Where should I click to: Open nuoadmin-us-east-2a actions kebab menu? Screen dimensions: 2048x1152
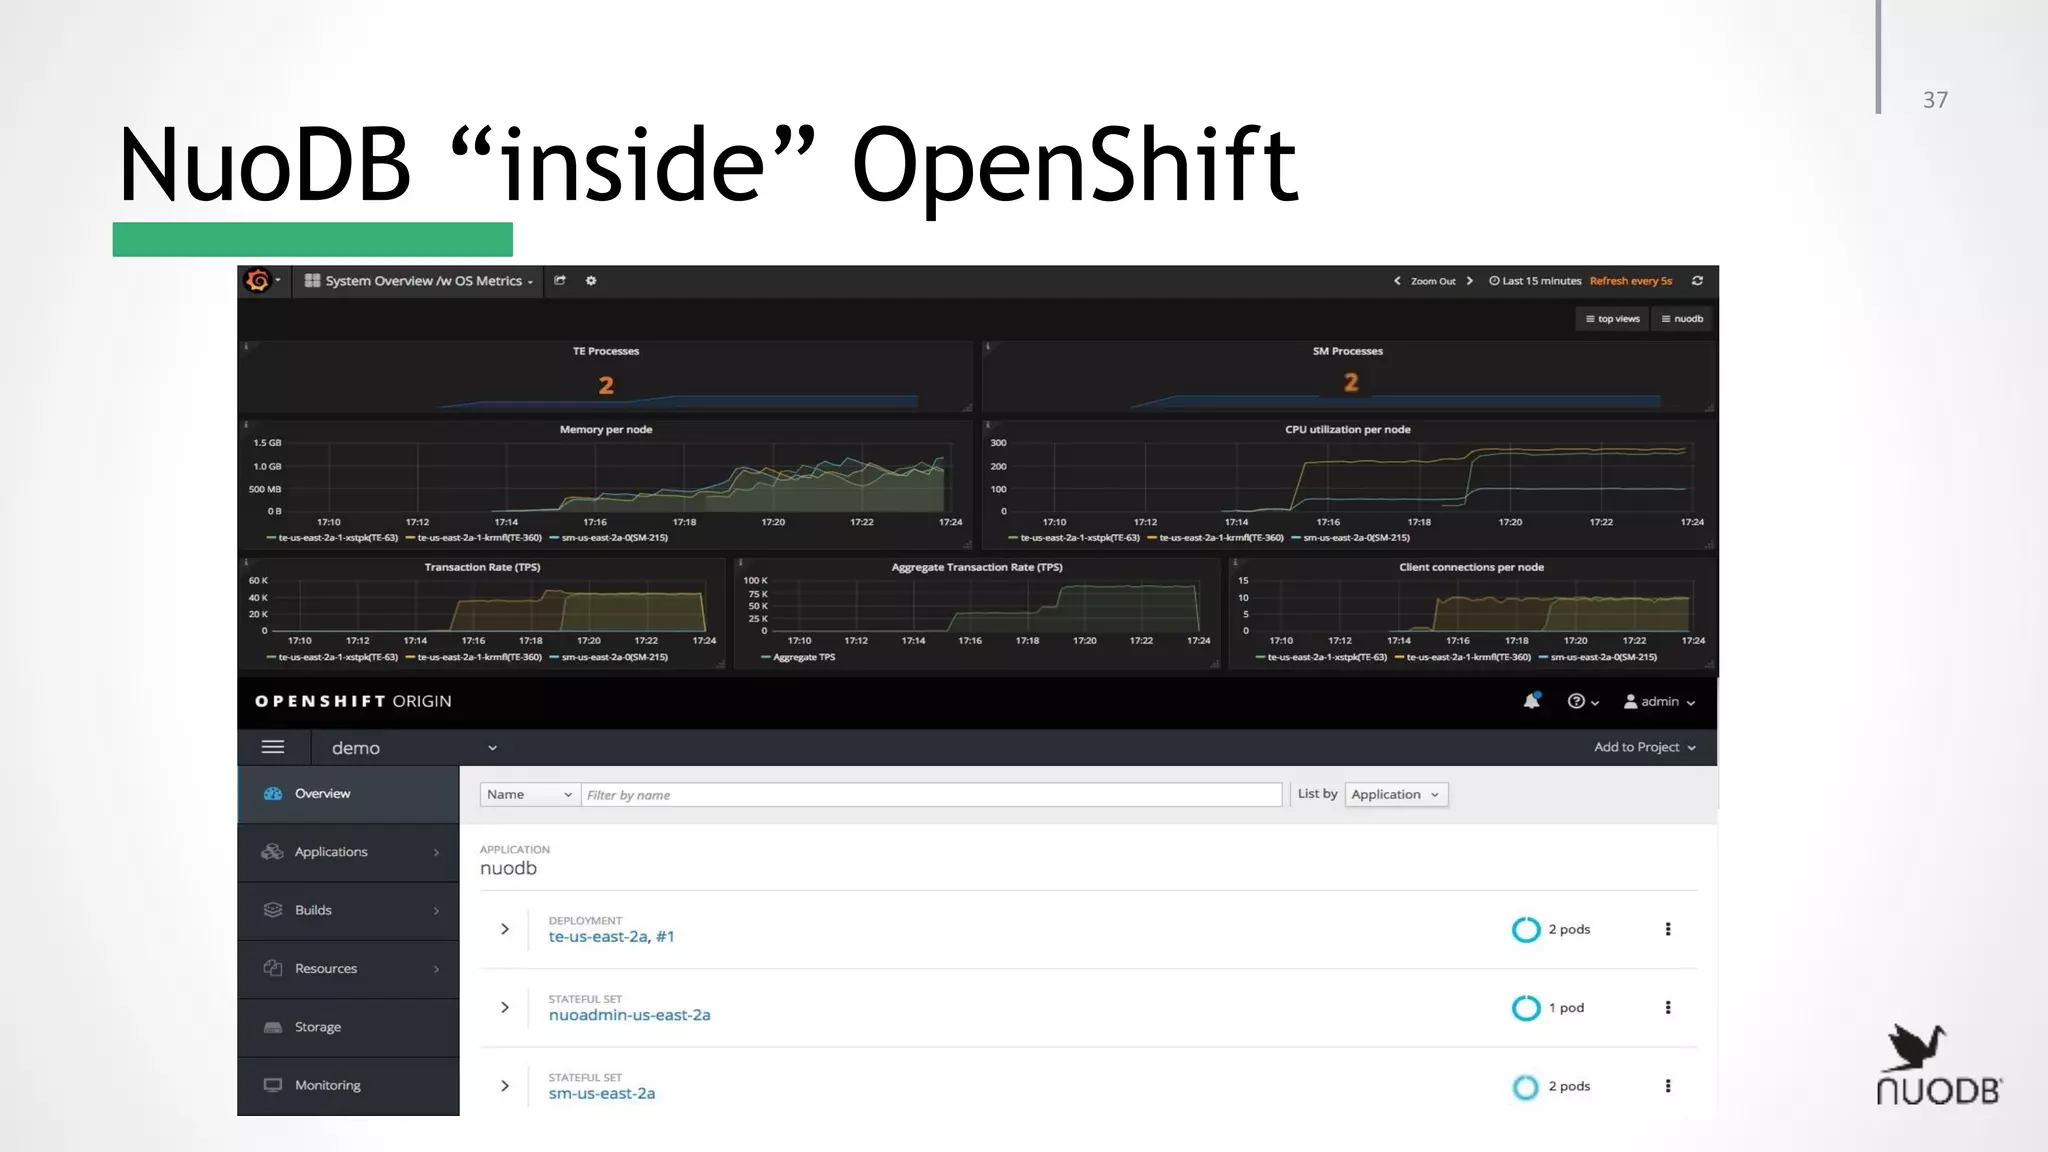[1668, 1008]
